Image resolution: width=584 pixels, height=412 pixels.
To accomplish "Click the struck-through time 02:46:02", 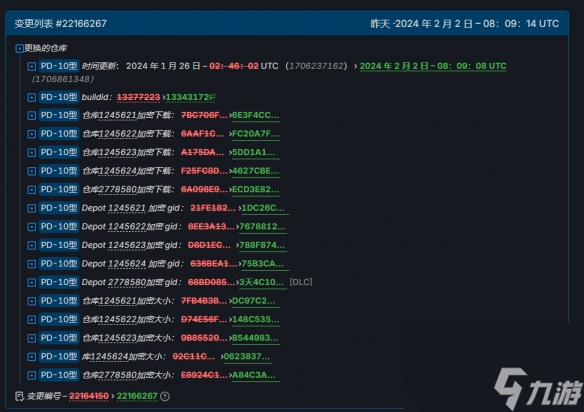I will (x=234, y=66).
